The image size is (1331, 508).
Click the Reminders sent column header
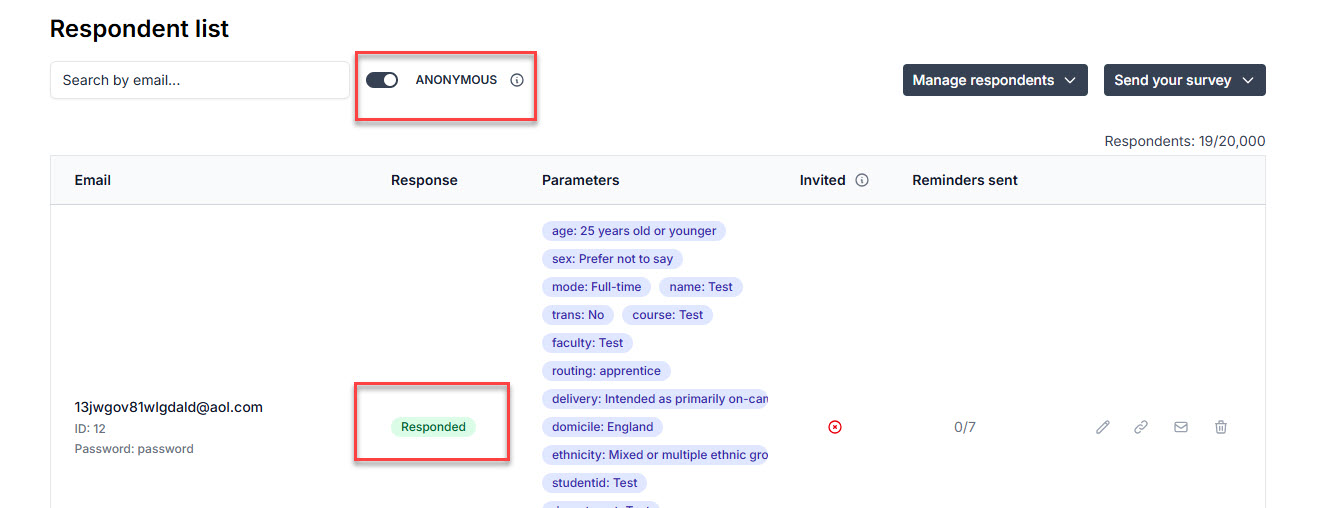tap(964, 181)
